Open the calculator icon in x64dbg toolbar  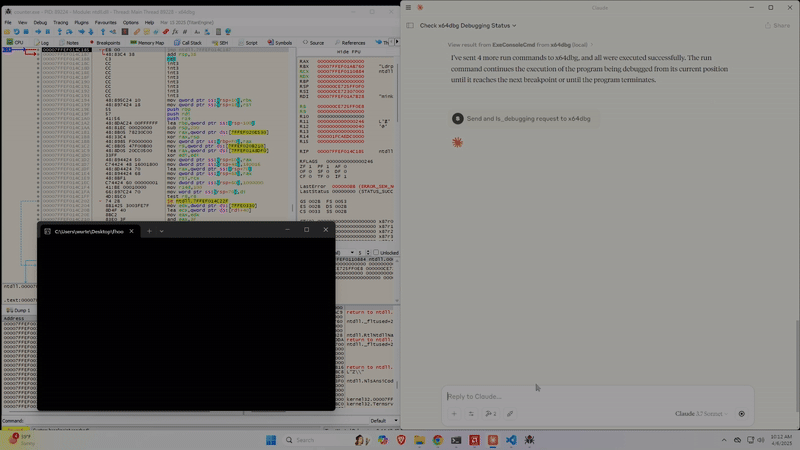coord(218,32)
